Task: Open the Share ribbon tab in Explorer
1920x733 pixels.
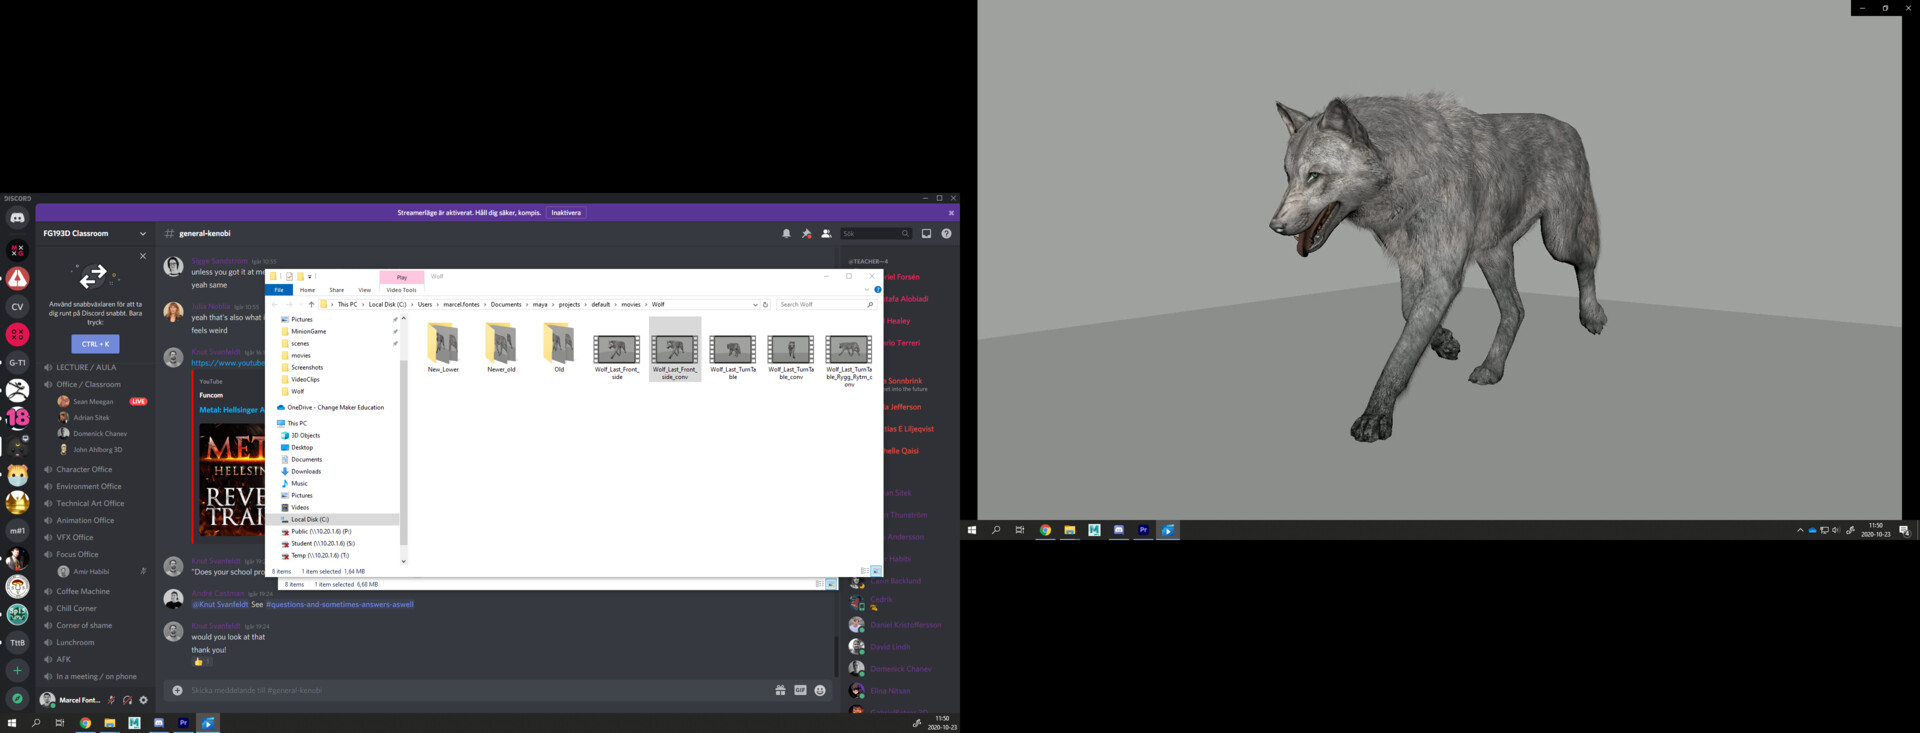Action: coord(336,290)
